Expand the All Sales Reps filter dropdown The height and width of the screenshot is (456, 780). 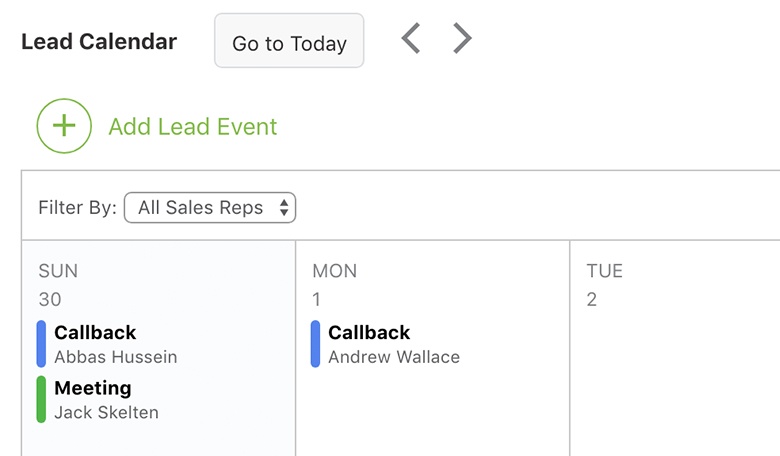(x=210, y=208)
